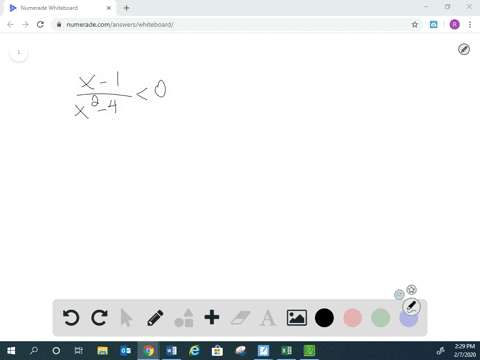Open the Chrome profile avatar R
The image size is (480, 360).
click(x=455, y=24)
